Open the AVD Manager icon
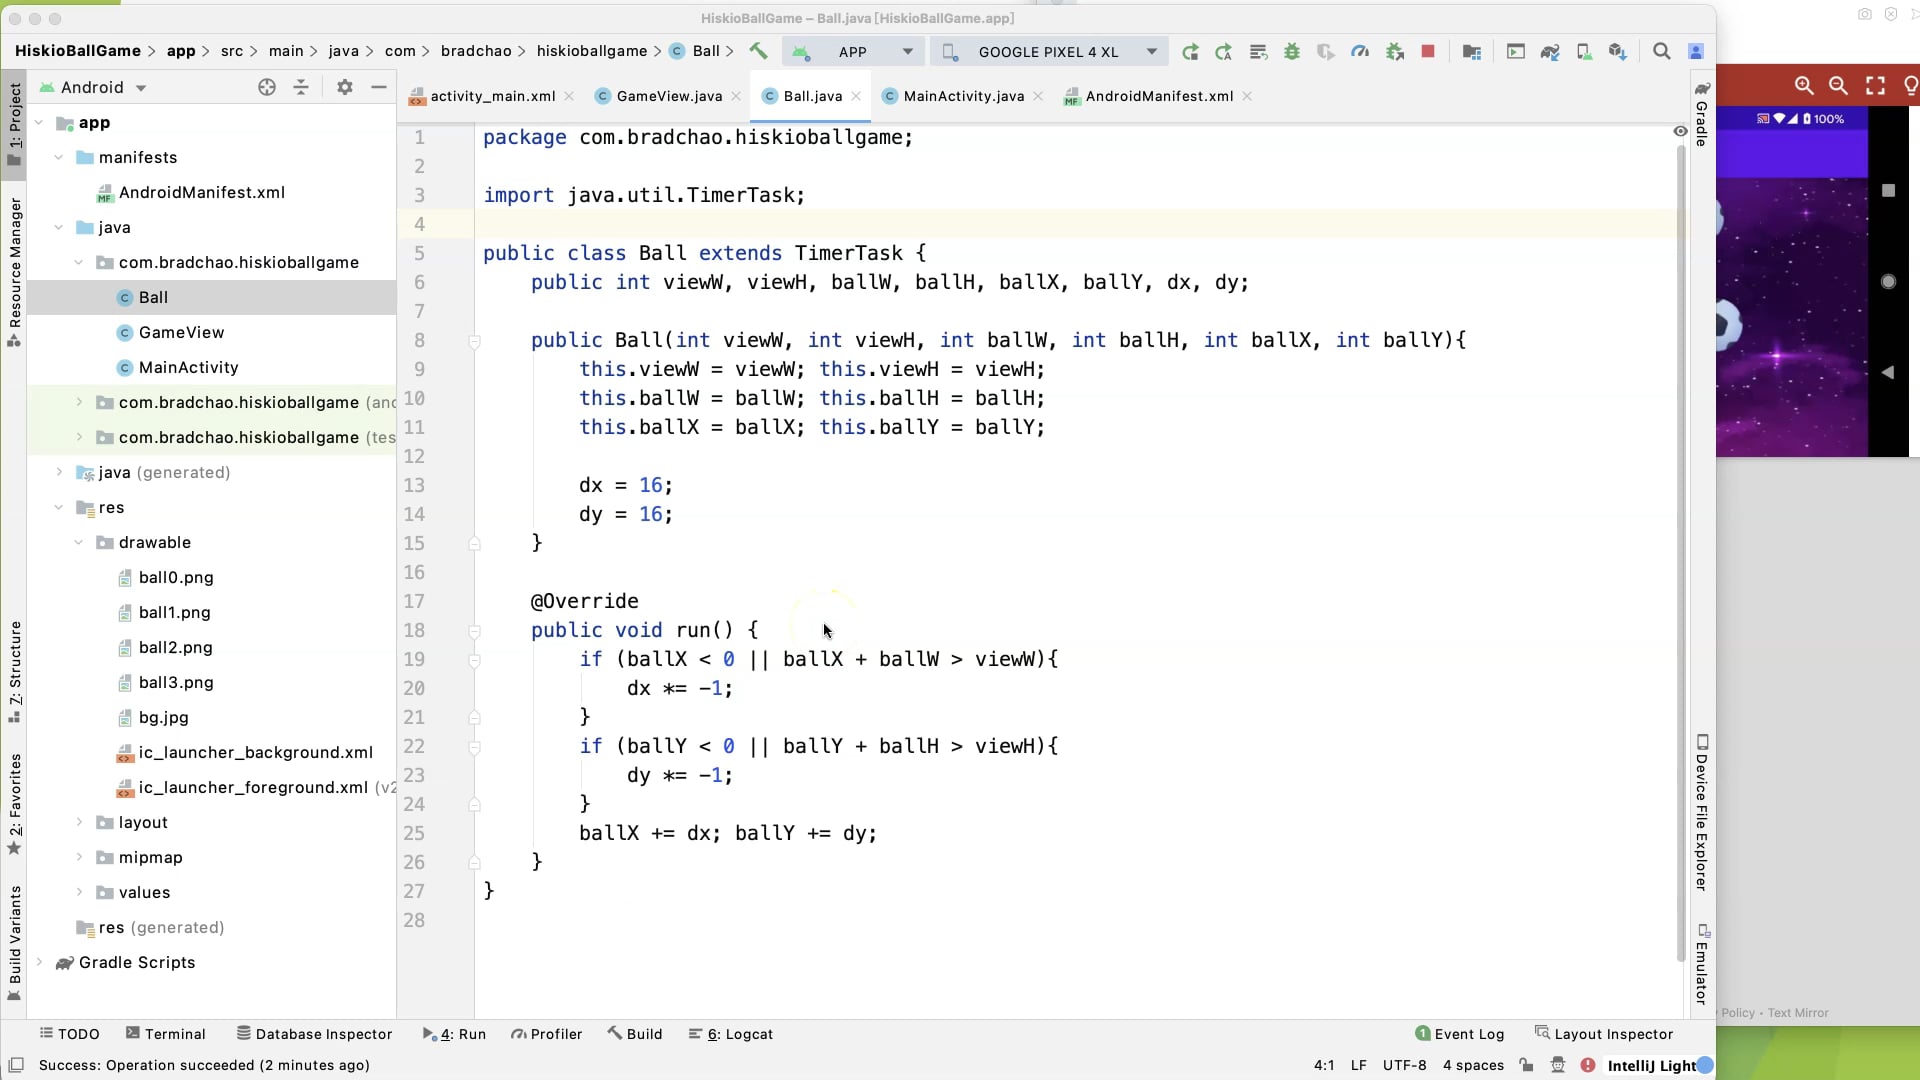Screen dimensions: 1920x1080 coord(1585,51)
